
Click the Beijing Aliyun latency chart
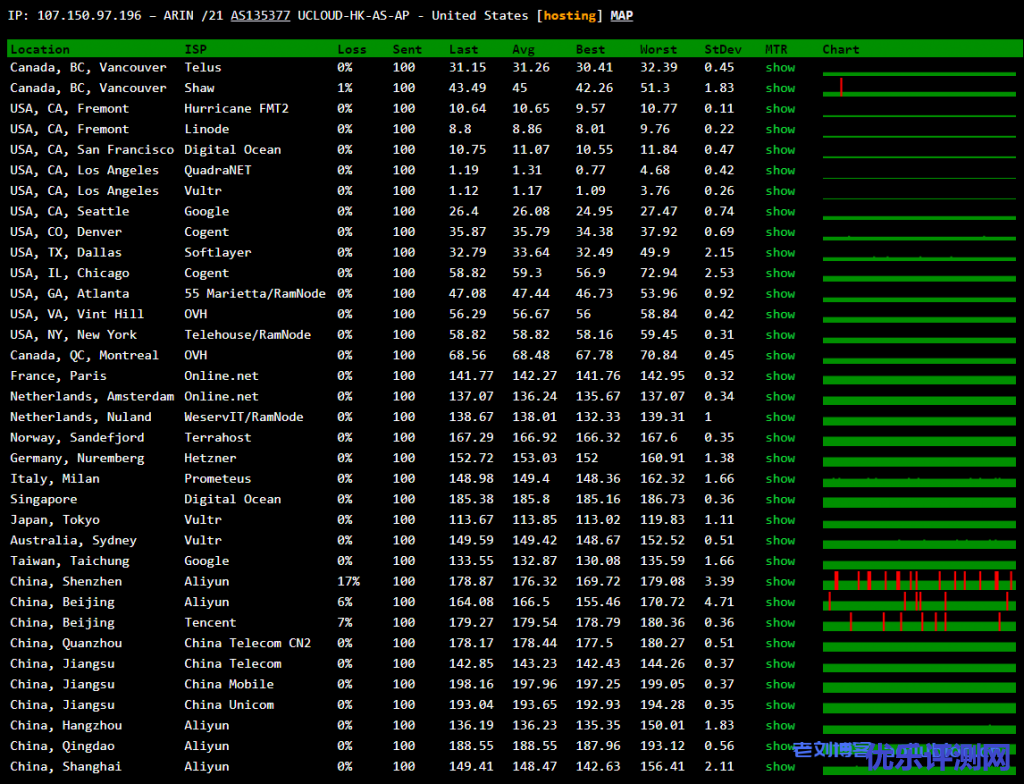click(x=918, y=602)
